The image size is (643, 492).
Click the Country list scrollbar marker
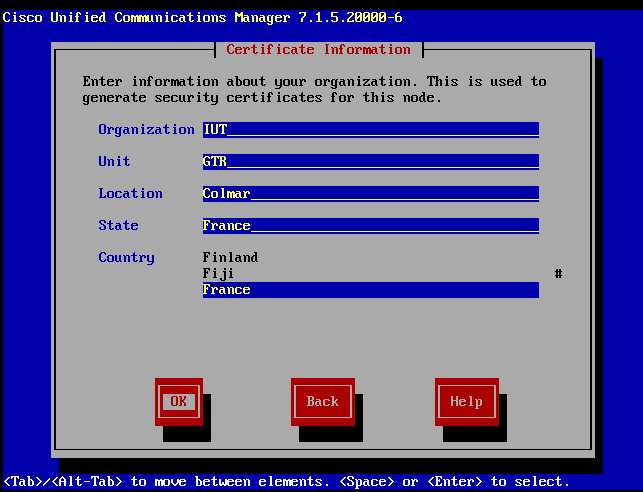pyautogui.click(x=558, y=273)
